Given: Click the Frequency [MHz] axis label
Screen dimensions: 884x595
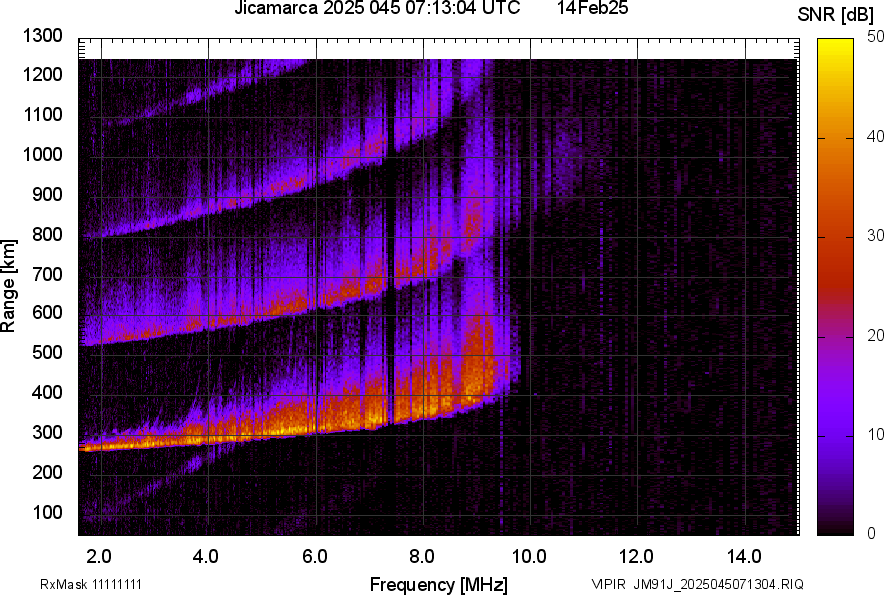Looking at the screenshot, I should 438,584.
